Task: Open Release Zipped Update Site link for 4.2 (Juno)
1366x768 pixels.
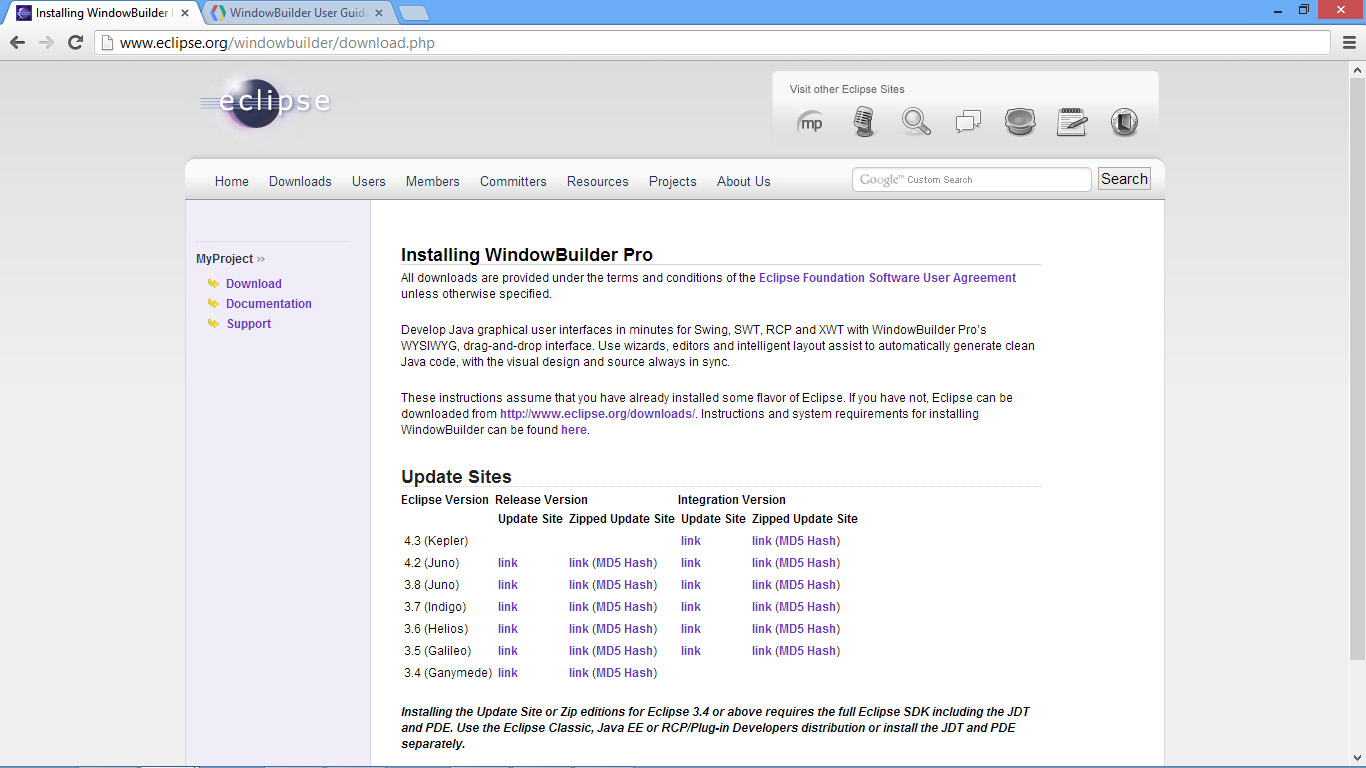Action: (x=579, y=563)
